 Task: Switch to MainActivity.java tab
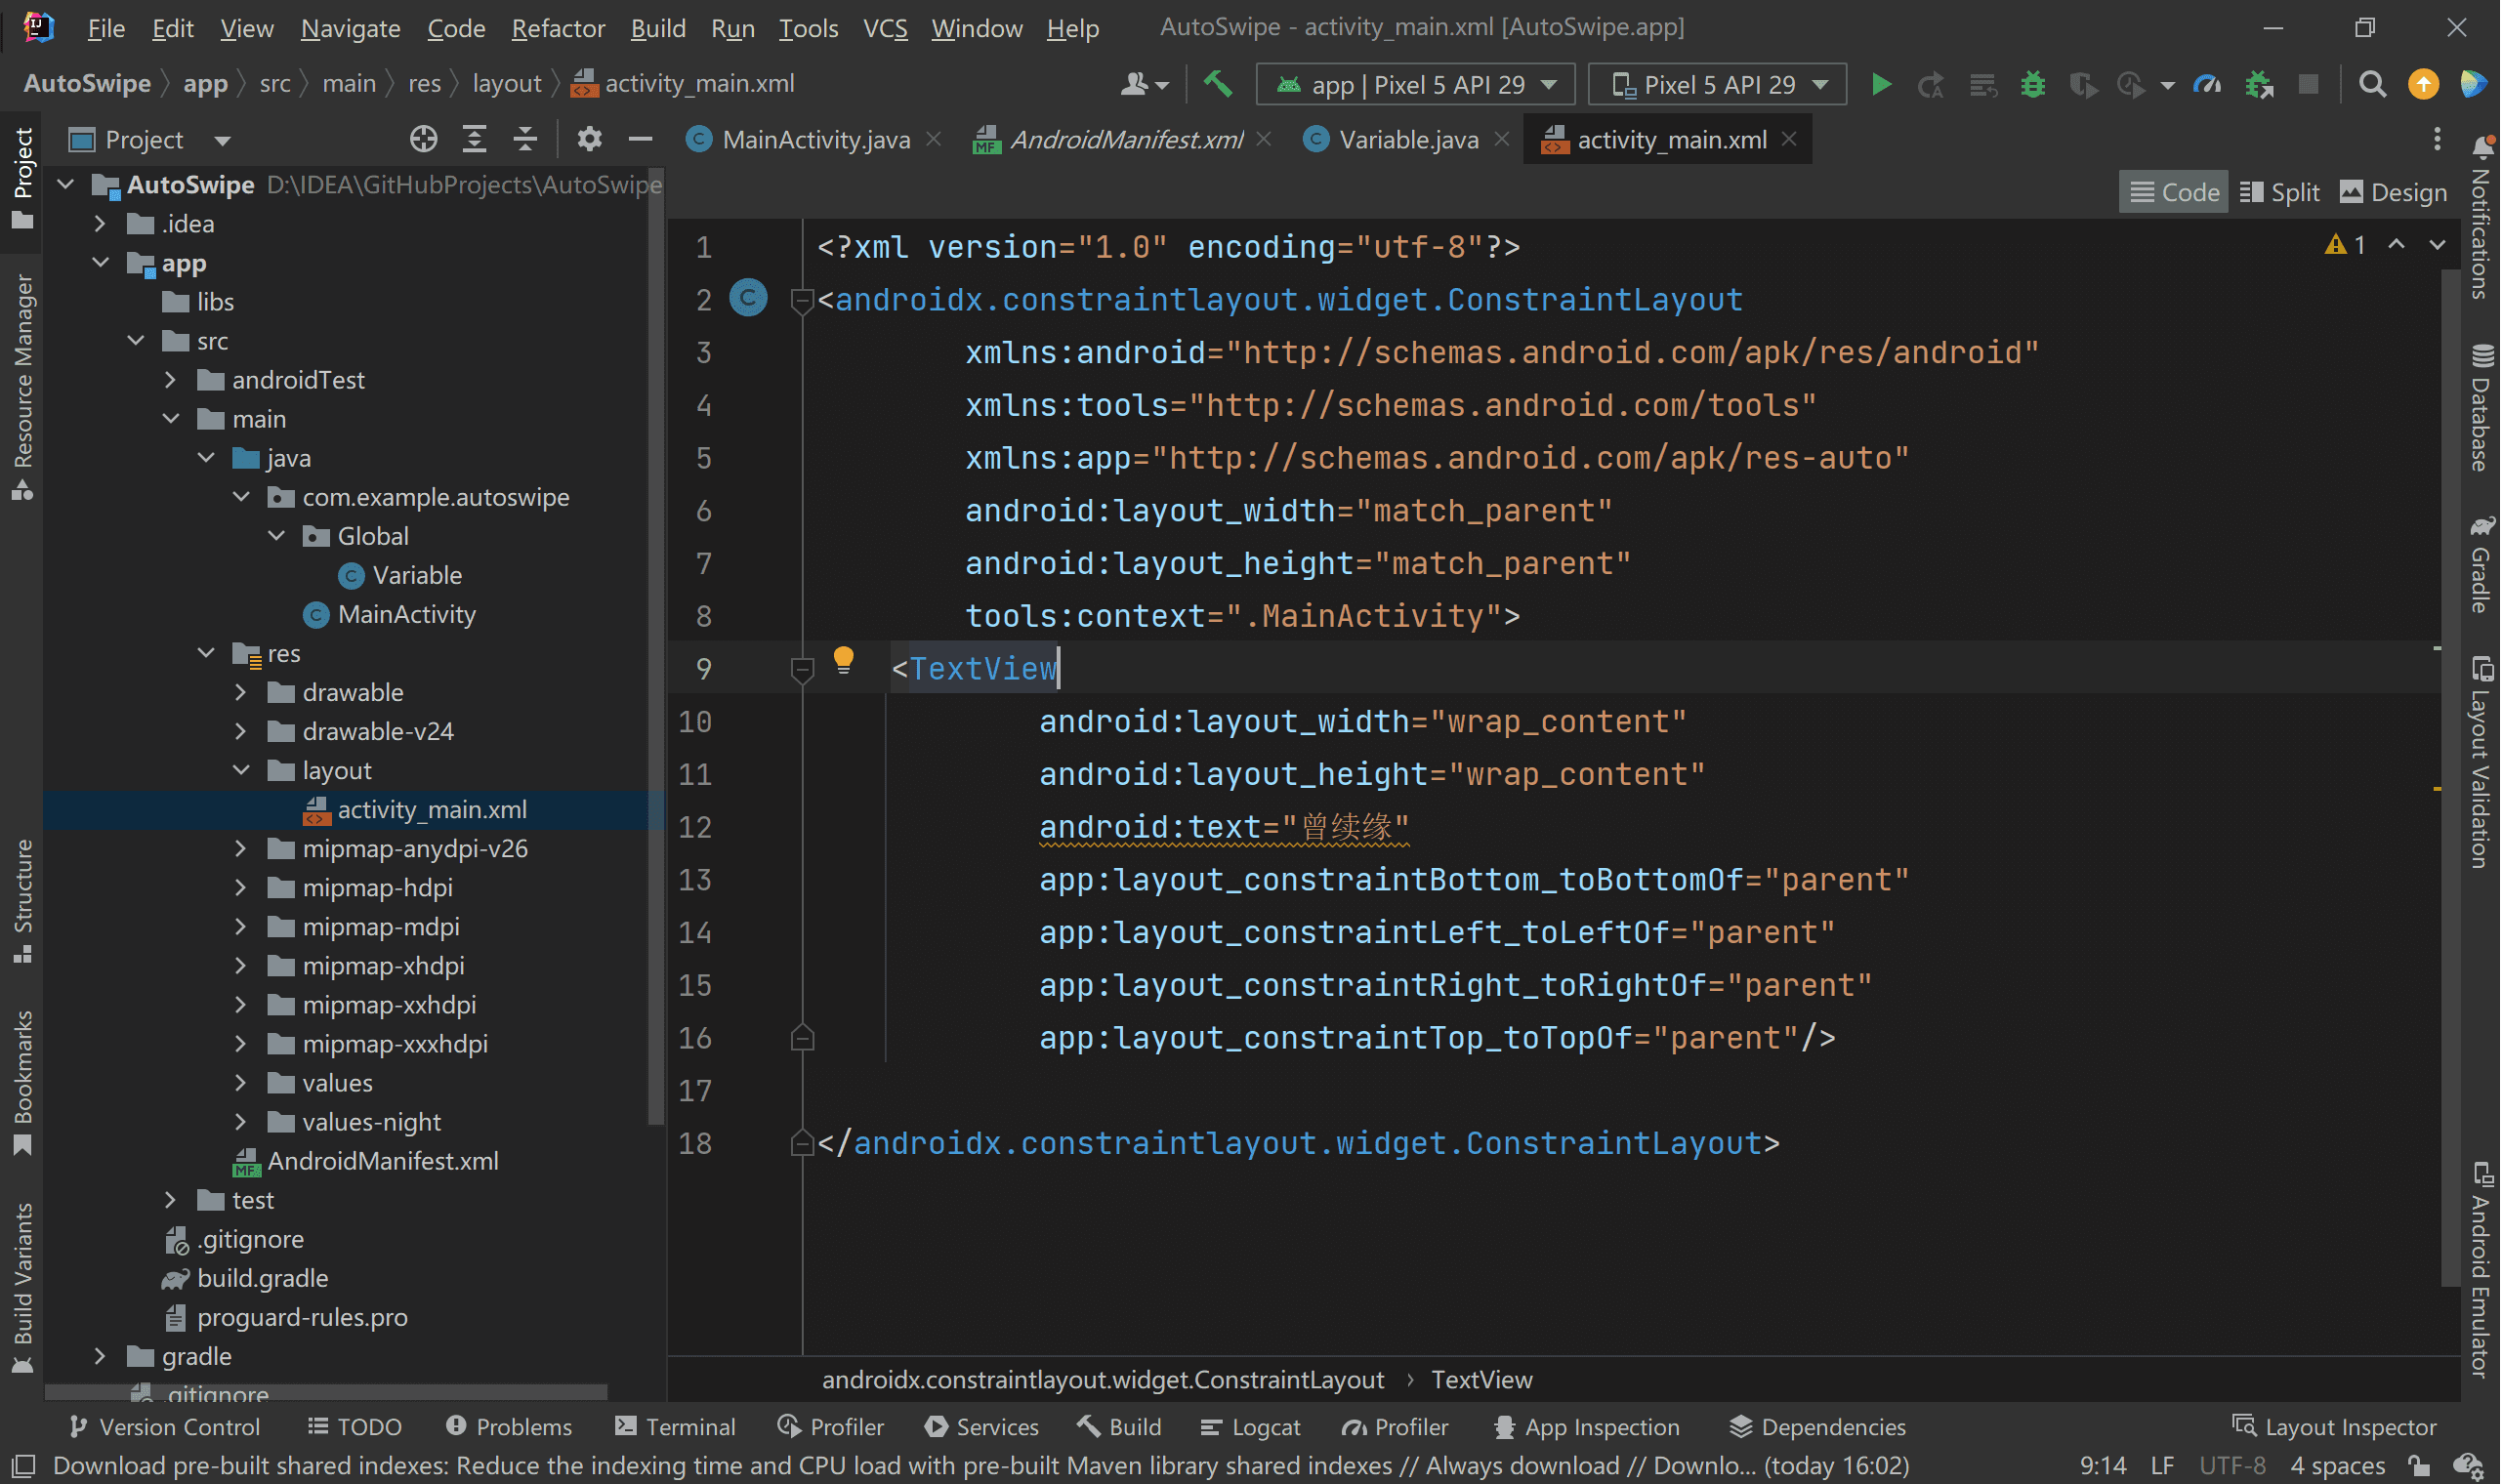click(x=815, y=139)
